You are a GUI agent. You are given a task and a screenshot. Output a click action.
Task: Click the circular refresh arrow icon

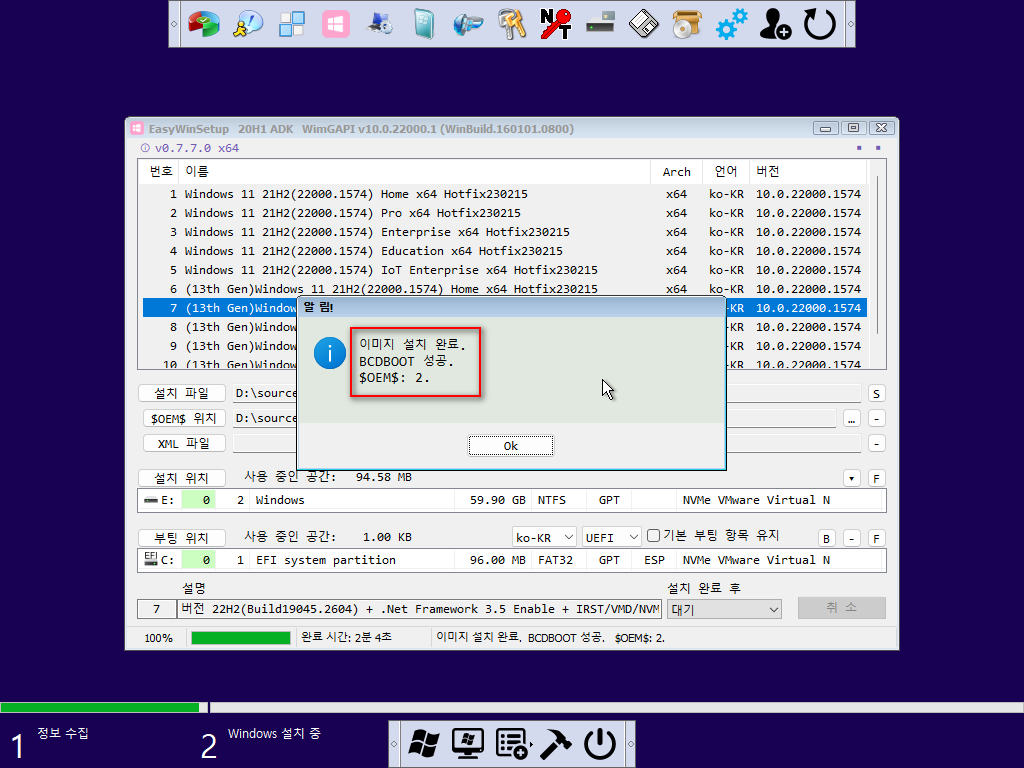click(x=819, y=24)
